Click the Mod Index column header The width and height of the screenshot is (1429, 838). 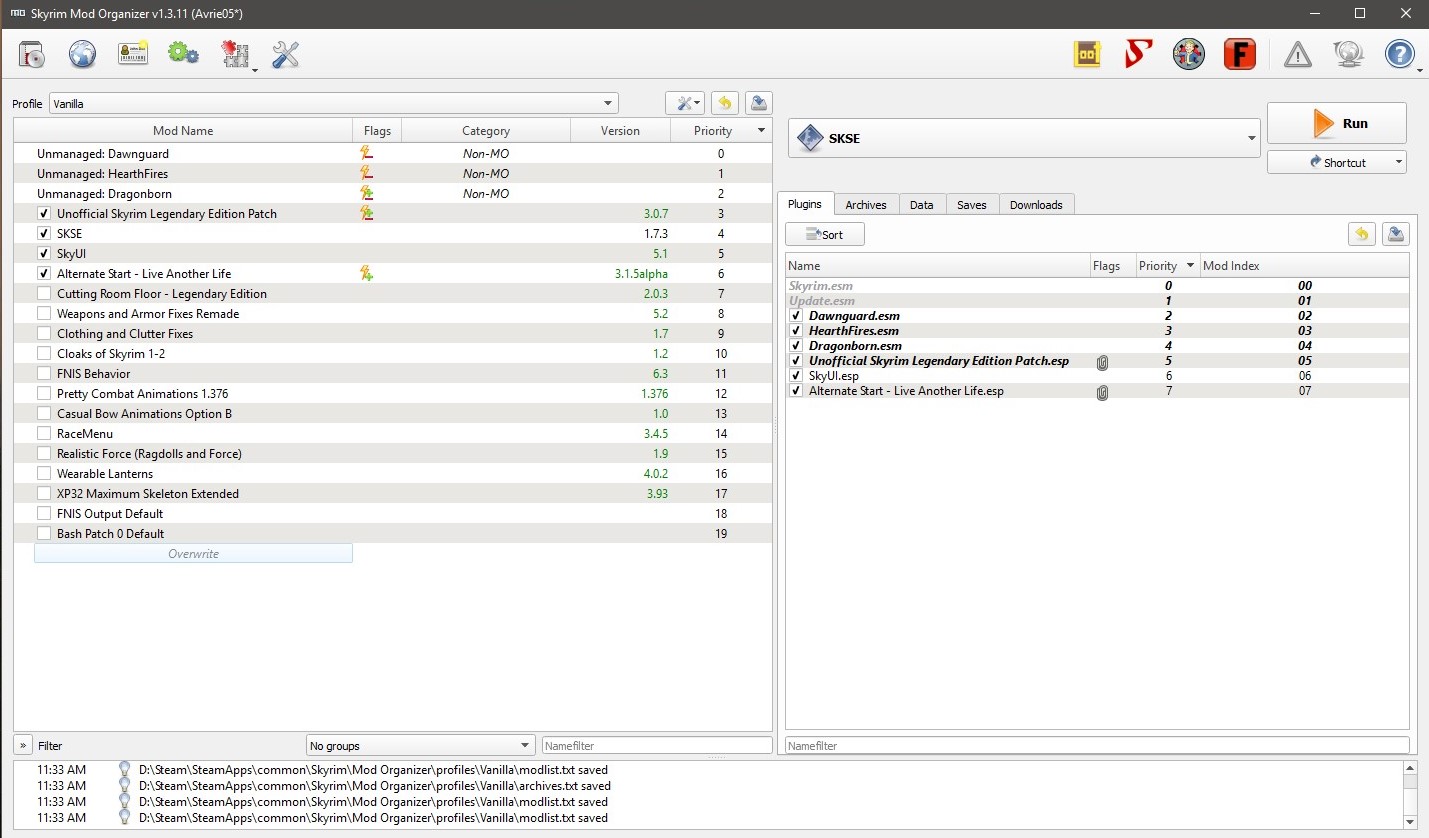coord(1304,266)
